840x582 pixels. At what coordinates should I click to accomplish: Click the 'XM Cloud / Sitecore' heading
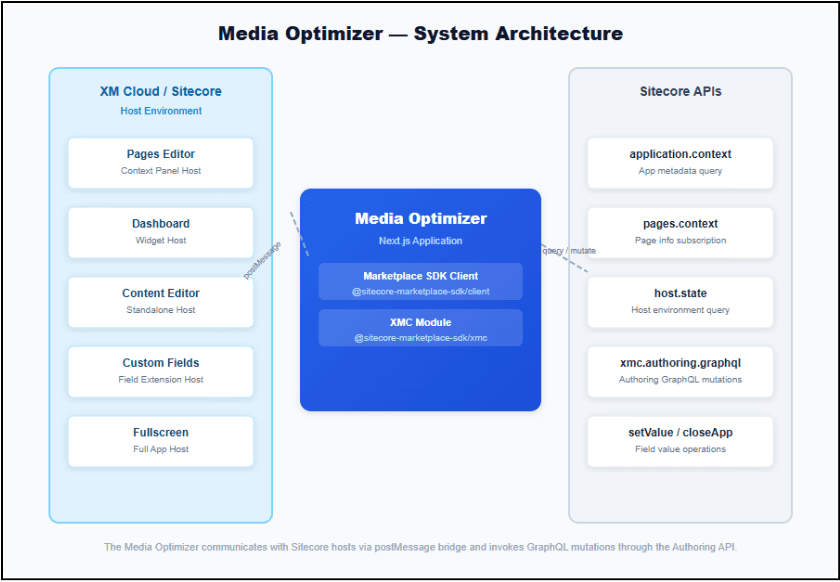(161, 91)
